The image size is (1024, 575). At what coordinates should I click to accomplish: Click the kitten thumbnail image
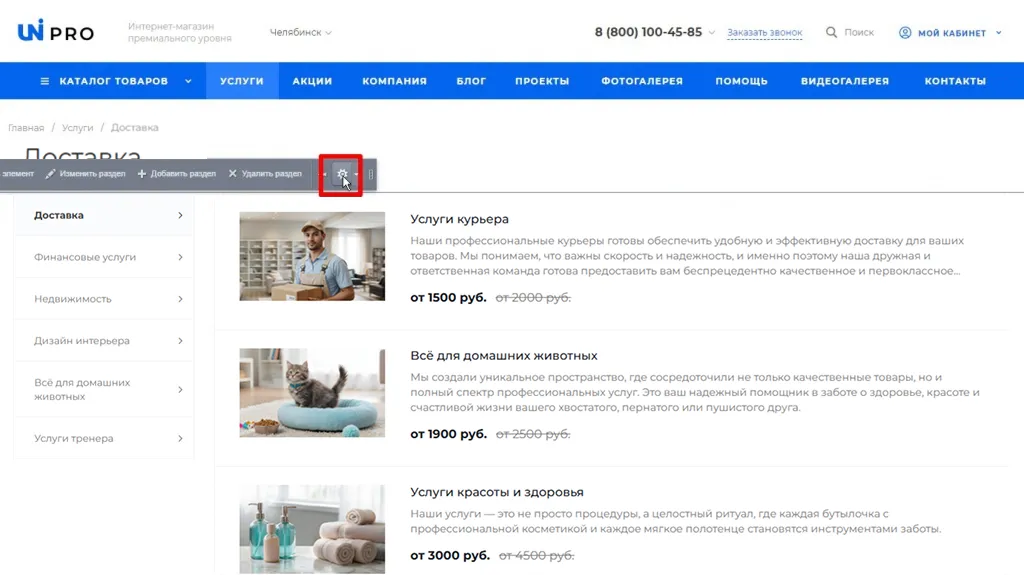click(312, 393)
